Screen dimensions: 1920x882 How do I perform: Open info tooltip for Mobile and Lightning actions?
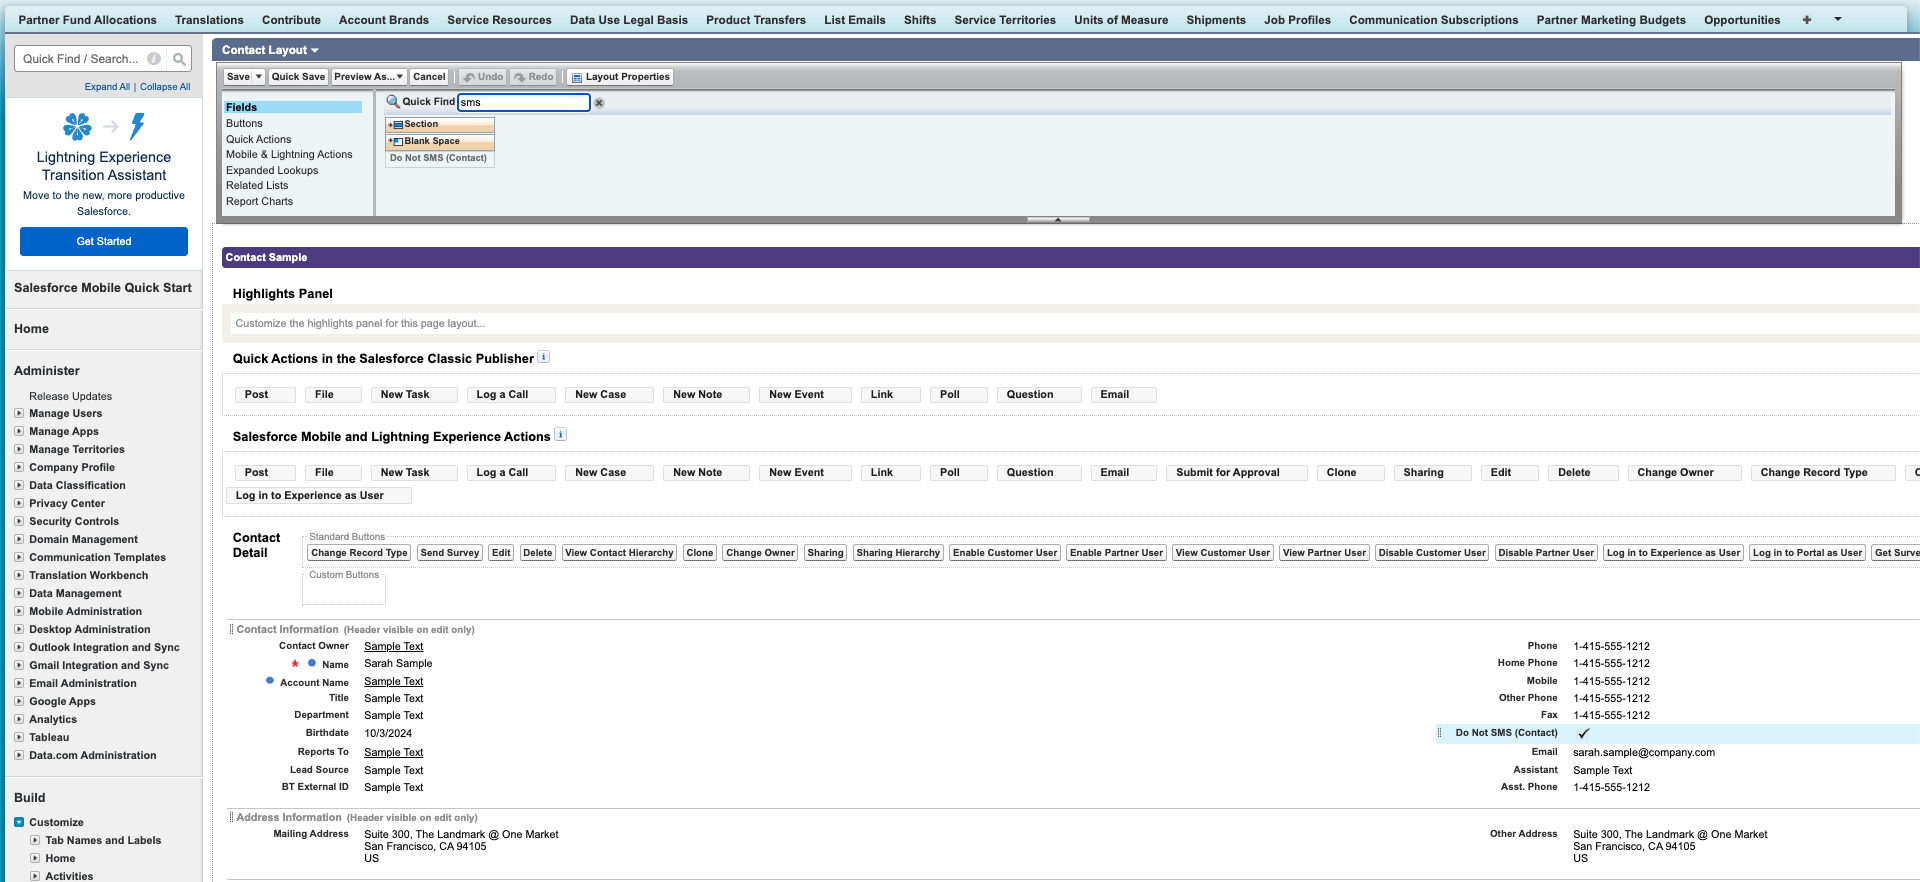[561, 434]
